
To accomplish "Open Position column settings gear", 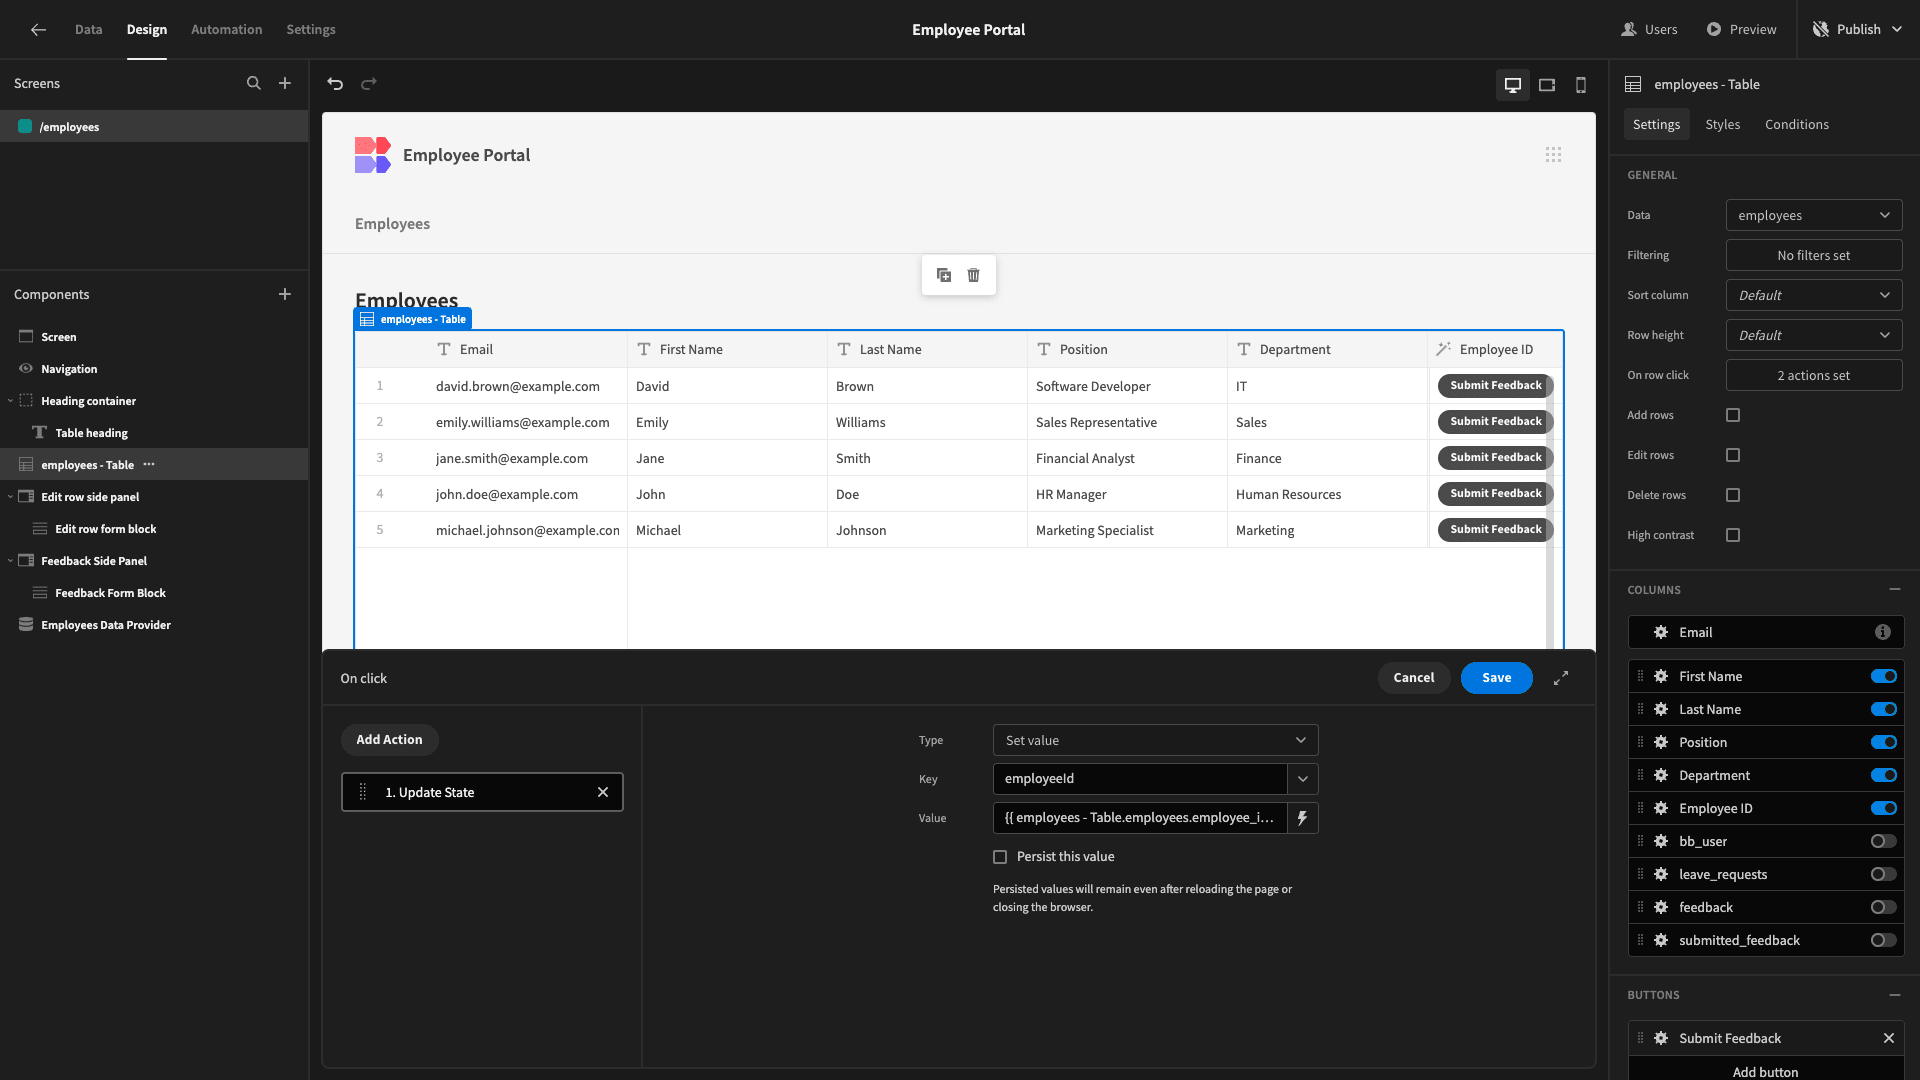I will tap(1661, 743).
